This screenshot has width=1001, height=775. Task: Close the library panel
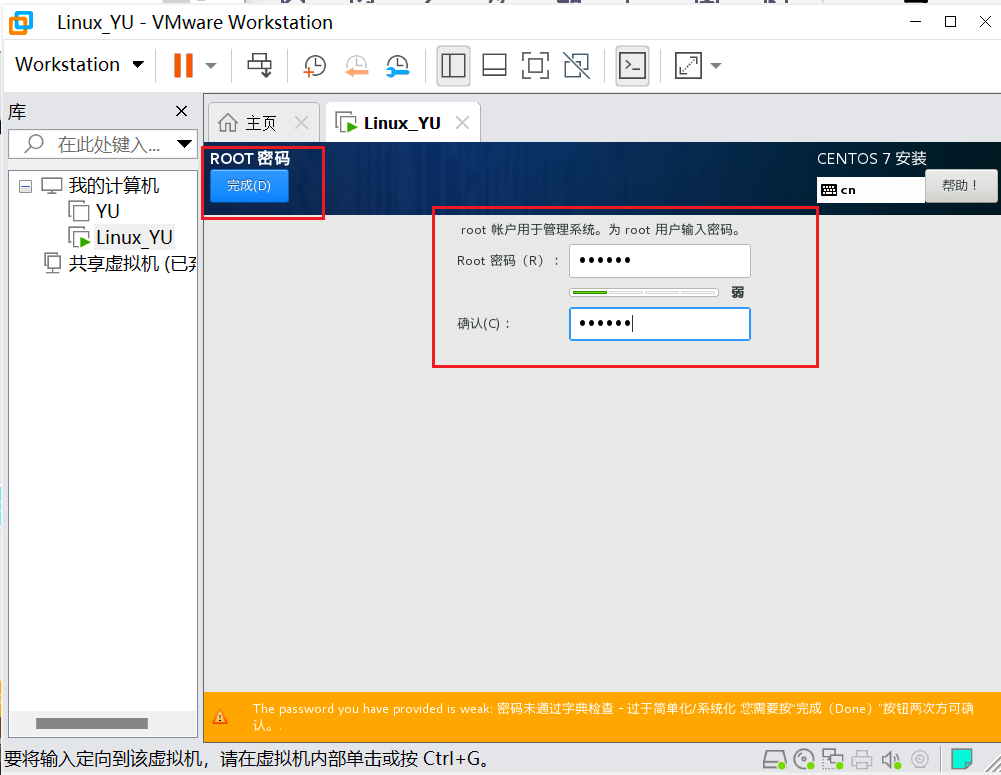[181, 111]
